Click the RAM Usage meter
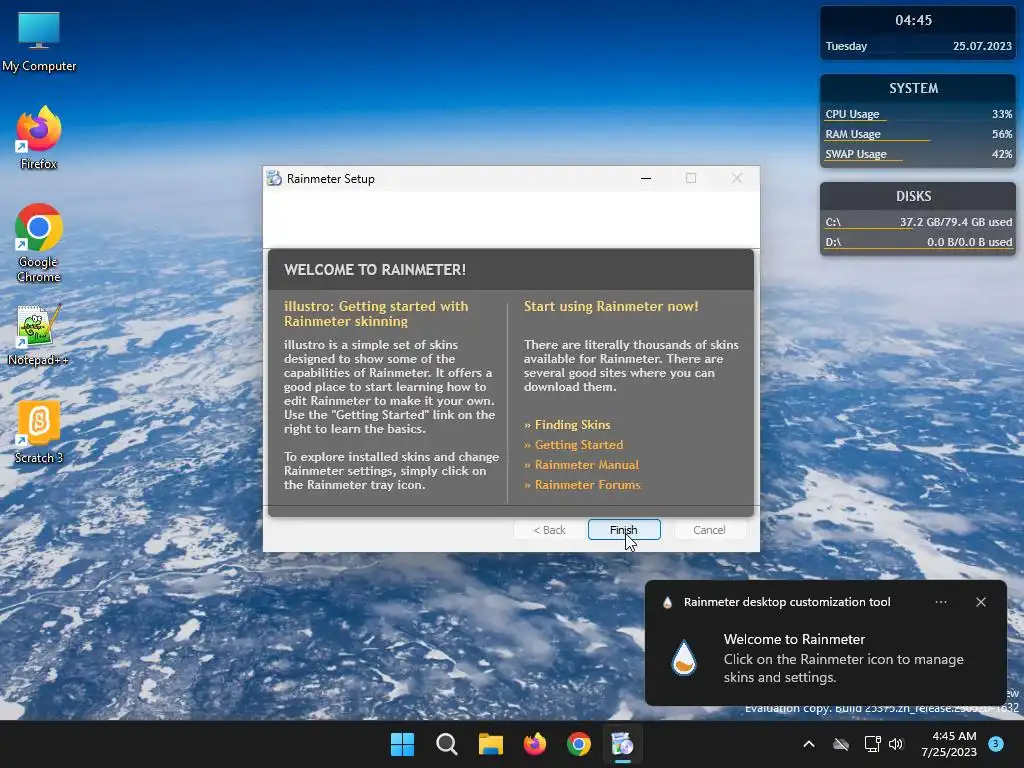The image size is (1024, 768). click(918, 135)
